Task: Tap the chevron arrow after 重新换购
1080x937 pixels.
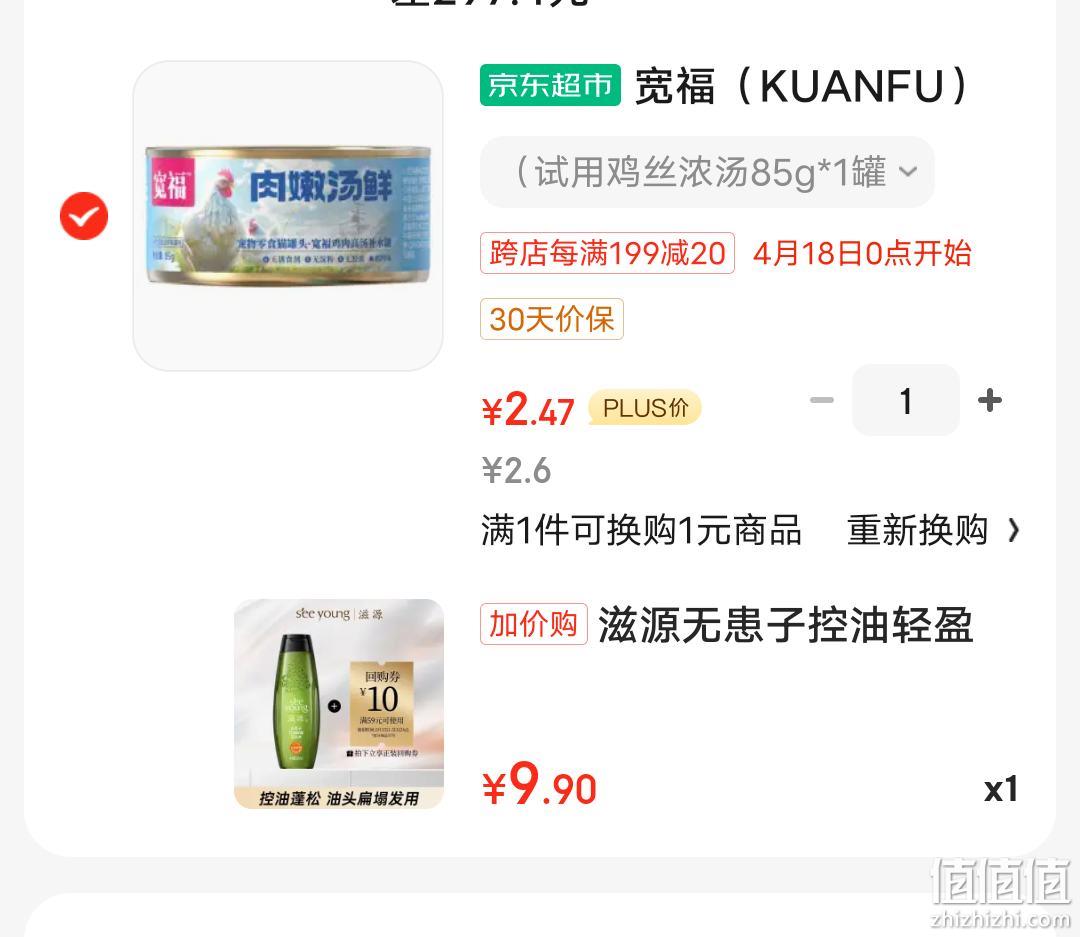Action: 1013,530
